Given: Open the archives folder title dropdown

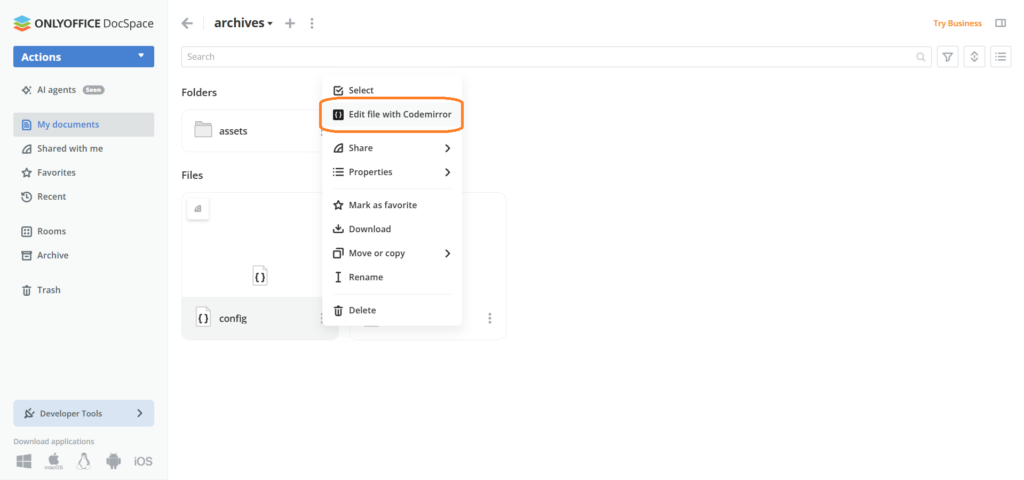Looking at the screenshot, I should click(243, 24).
